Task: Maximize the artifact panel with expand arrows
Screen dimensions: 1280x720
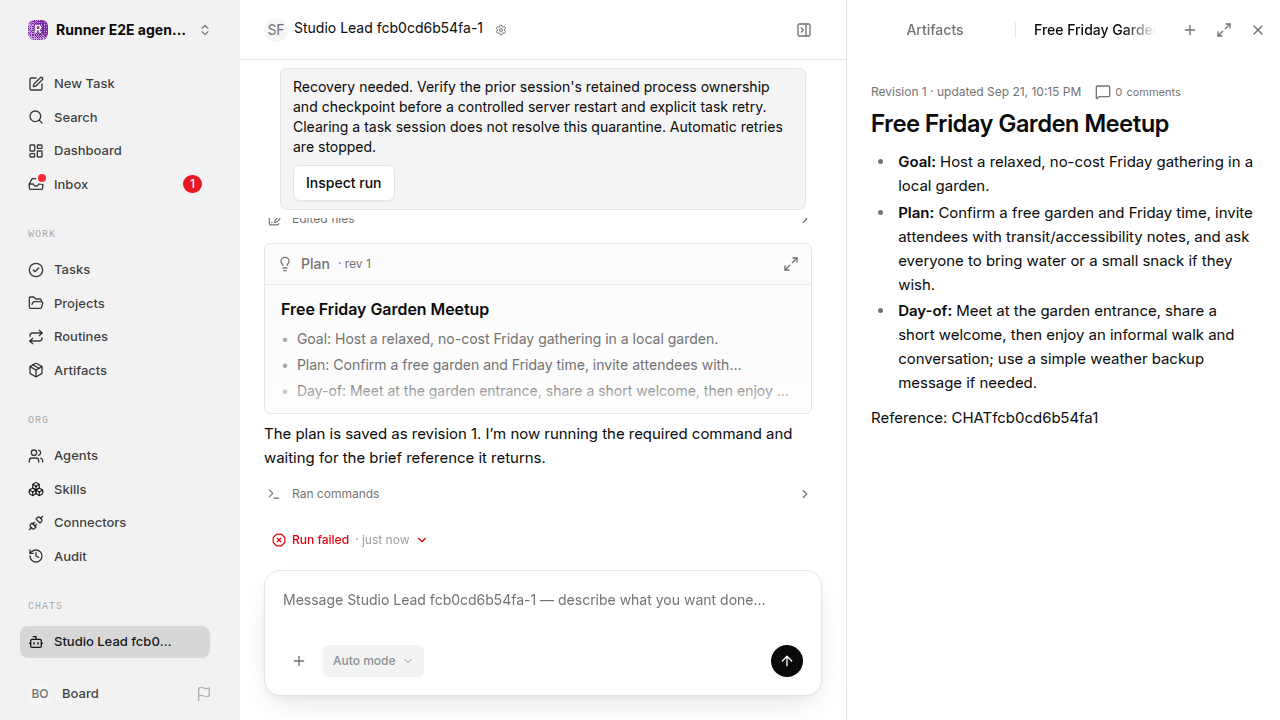Action: pyautogui.click(x=1224, y=30)
